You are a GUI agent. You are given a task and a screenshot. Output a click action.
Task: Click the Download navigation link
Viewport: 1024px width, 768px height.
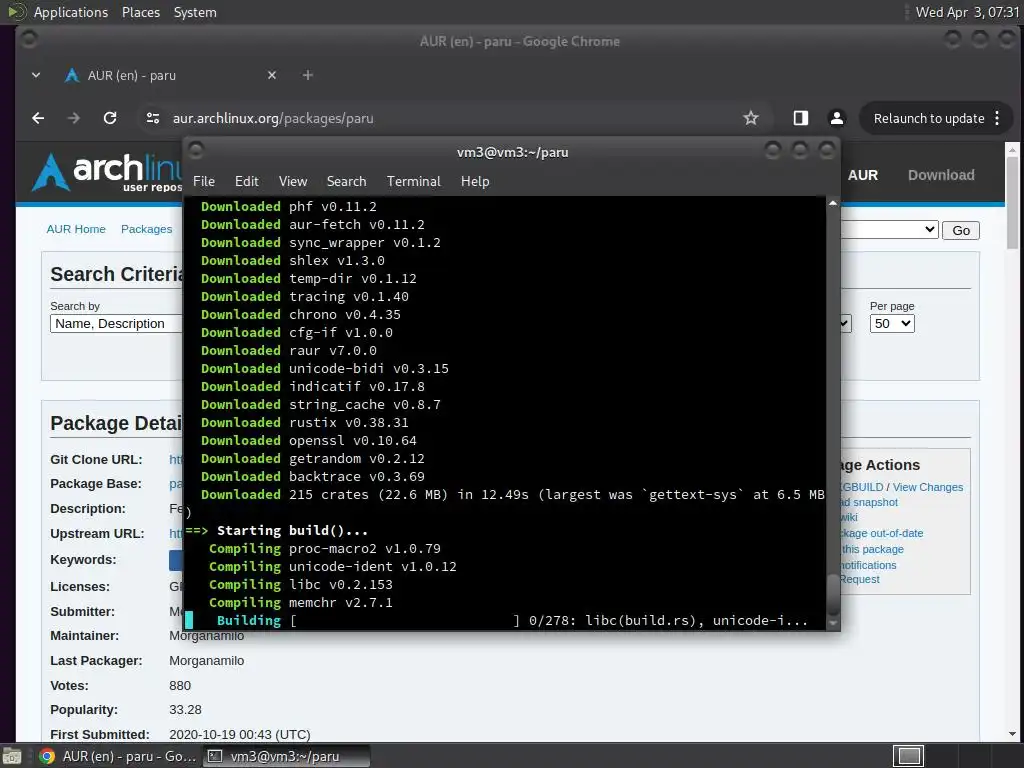click(941, 175)
